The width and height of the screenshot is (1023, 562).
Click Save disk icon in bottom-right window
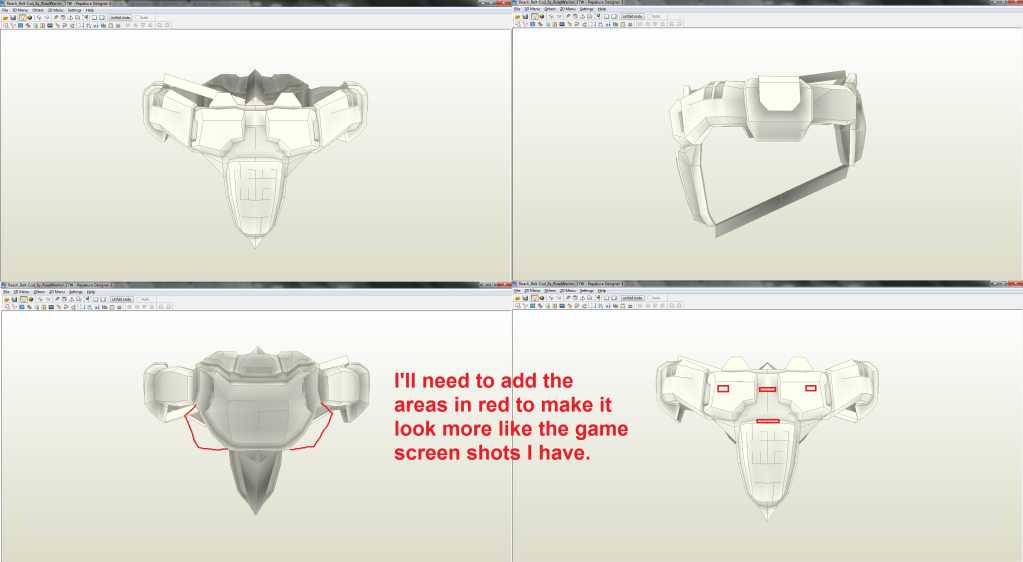point(525,298)
